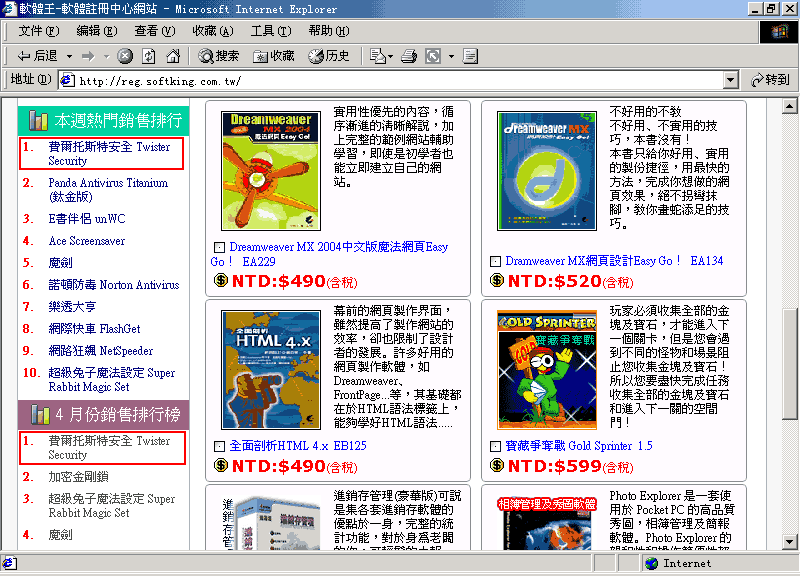800x576 pixels.
Task: Open weekly rank 10 Super Rabbit Magic Set link
Action: click(x=112, y=380)
